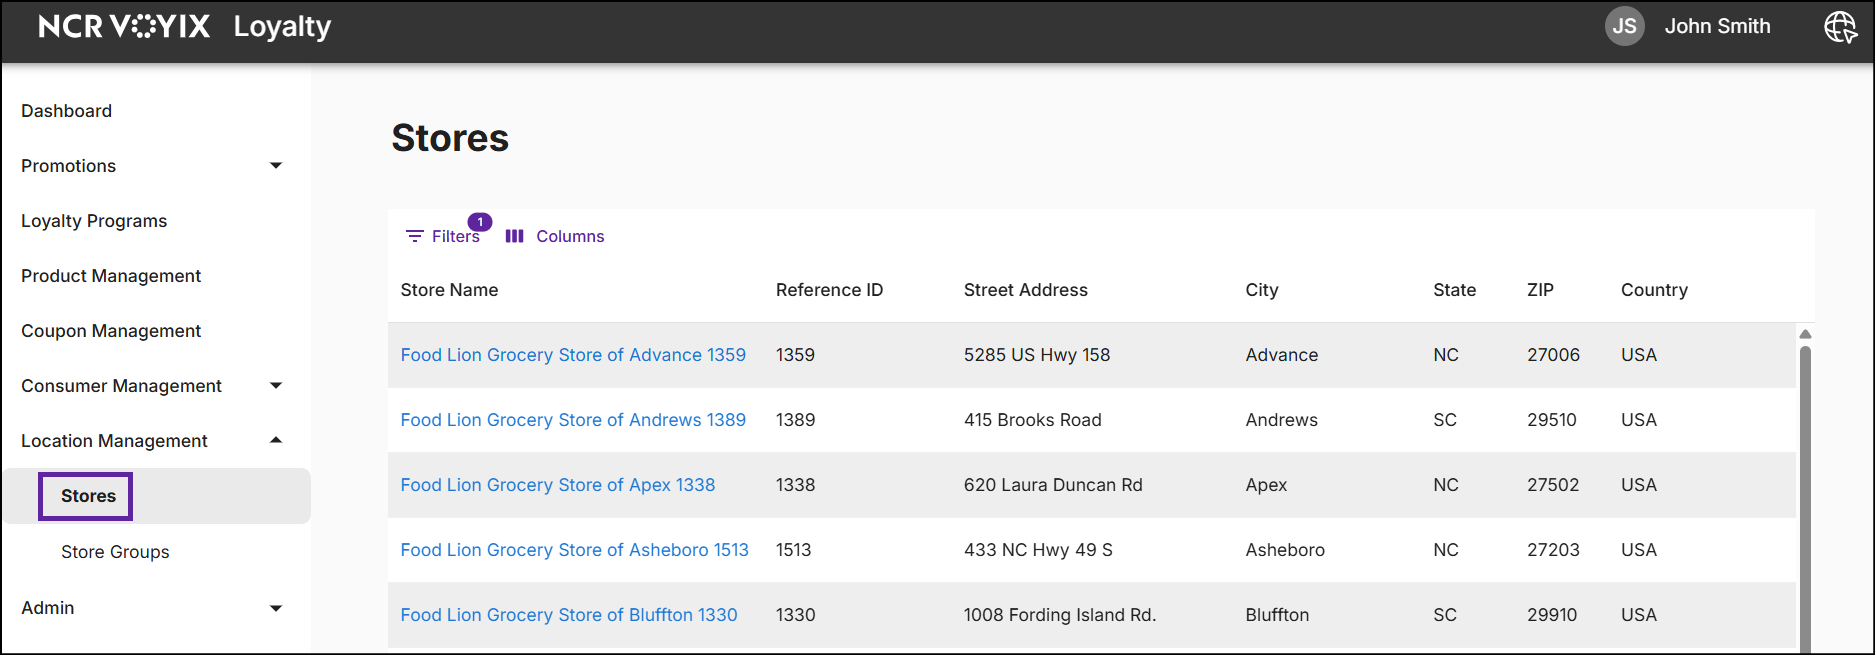Click city cell Apex
Image resolution: width=1875 pixels, height=655 pixels.
pos(1266,485)
